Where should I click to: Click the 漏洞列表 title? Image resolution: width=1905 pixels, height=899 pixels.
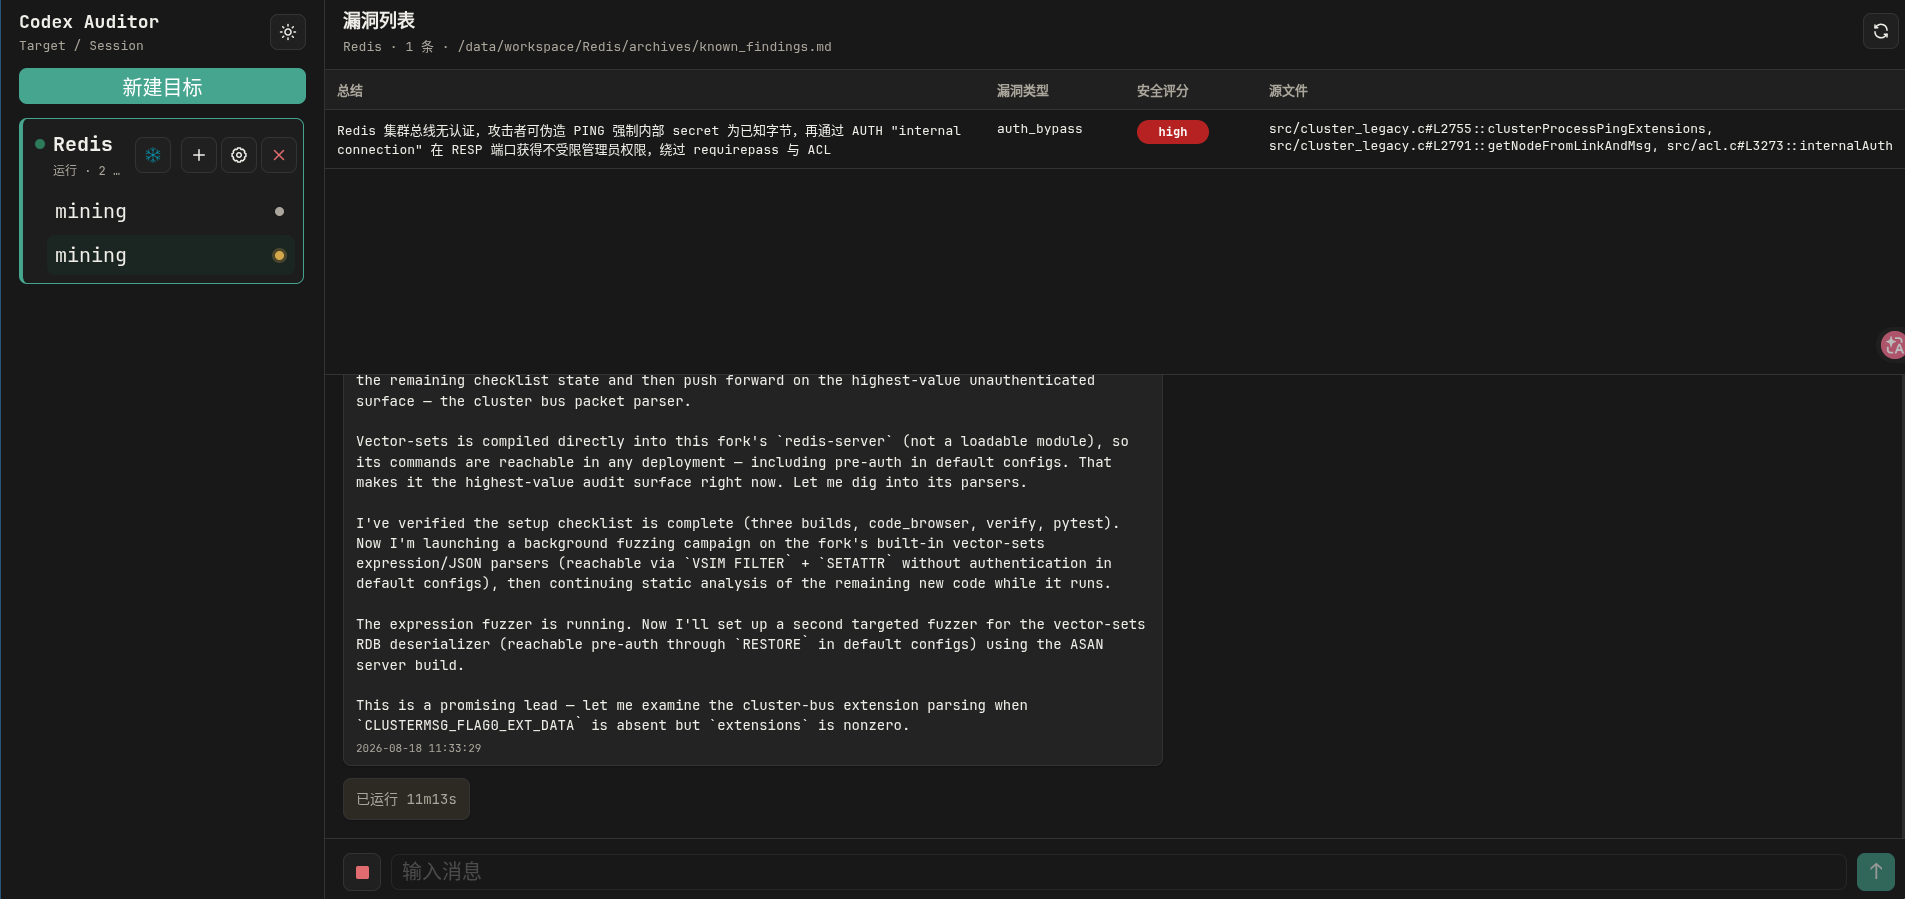point(379,20)
